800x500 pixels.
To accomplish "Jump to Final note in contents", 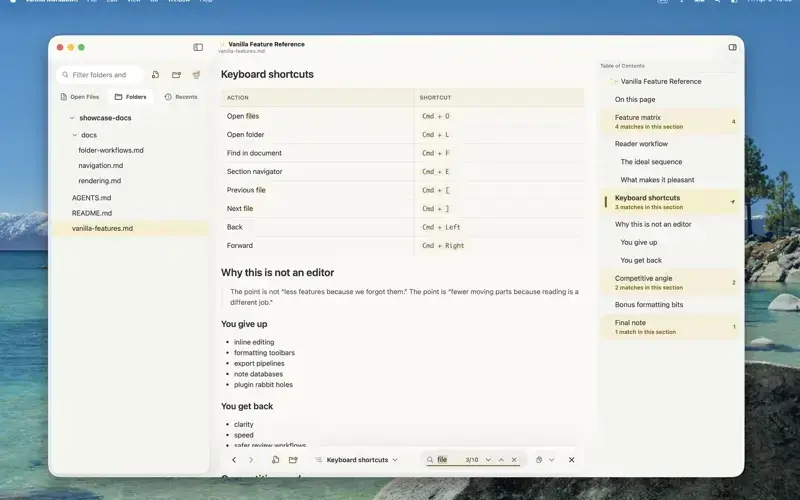I will tap(669, 327).
